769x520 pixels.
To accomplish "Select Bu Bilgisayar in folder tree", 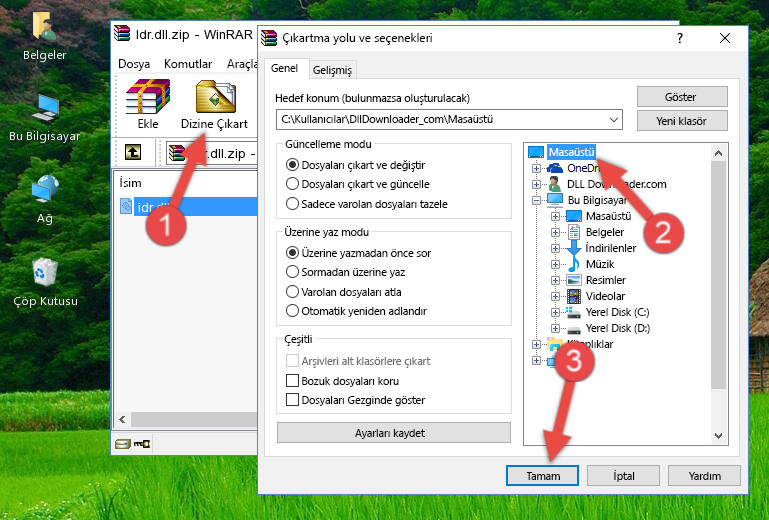I will 597,200.
